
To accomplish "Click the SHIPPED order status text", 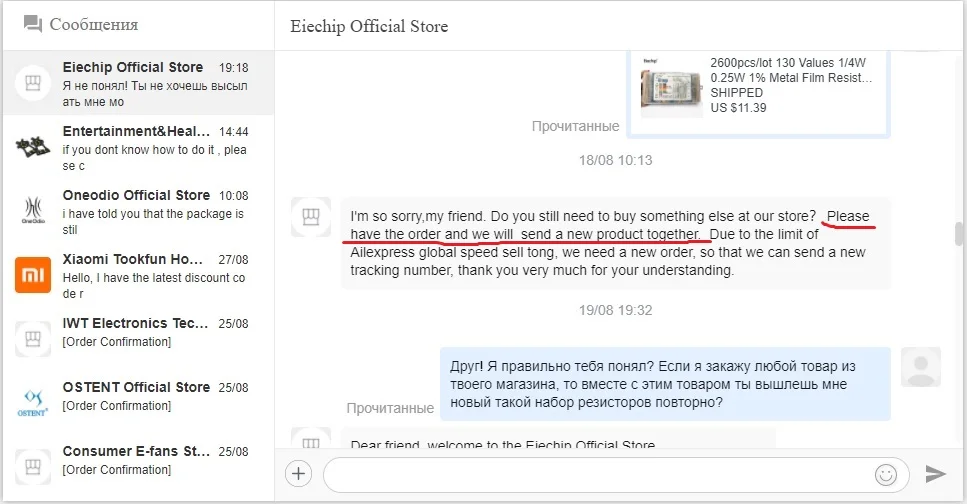I will coord(736,93).
